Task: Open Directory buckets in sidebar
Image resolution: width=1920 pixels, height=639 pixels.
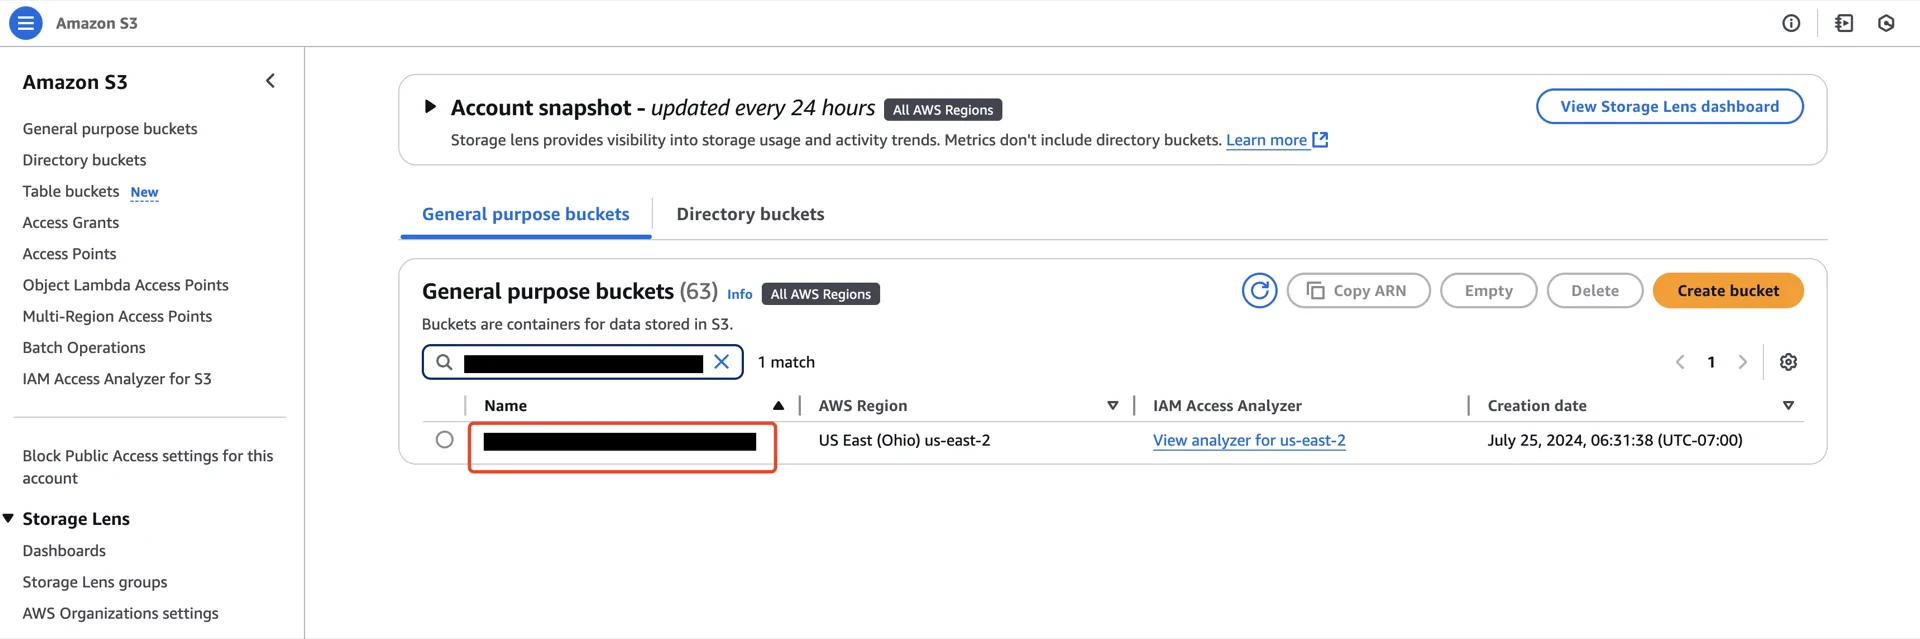Action: pos(84,160)
